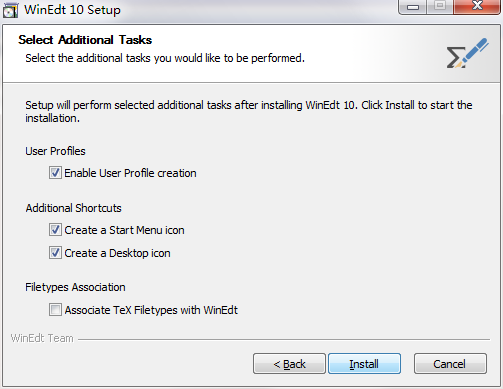The height and width of the screenshot is (389, 503).
Task: Click the 'WinEdt Team' footer text
Action: tap(42, 338)
